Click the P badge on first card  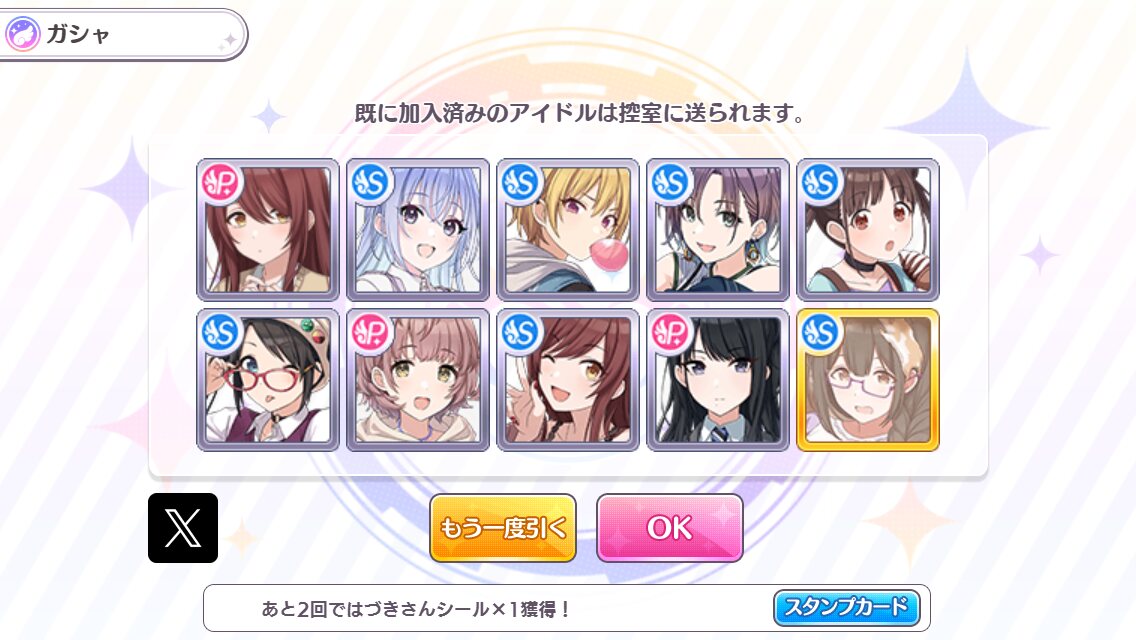(221, 183)
